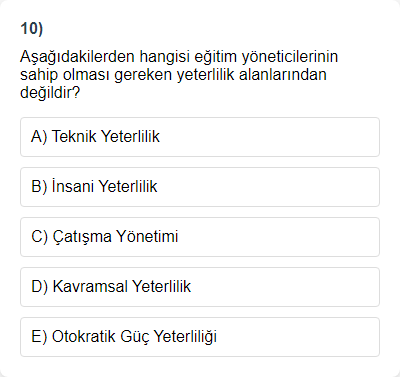Choose option B) İnsani Yeterlilik
Screen dimensions: 400x377
click(x=200, y=187)
